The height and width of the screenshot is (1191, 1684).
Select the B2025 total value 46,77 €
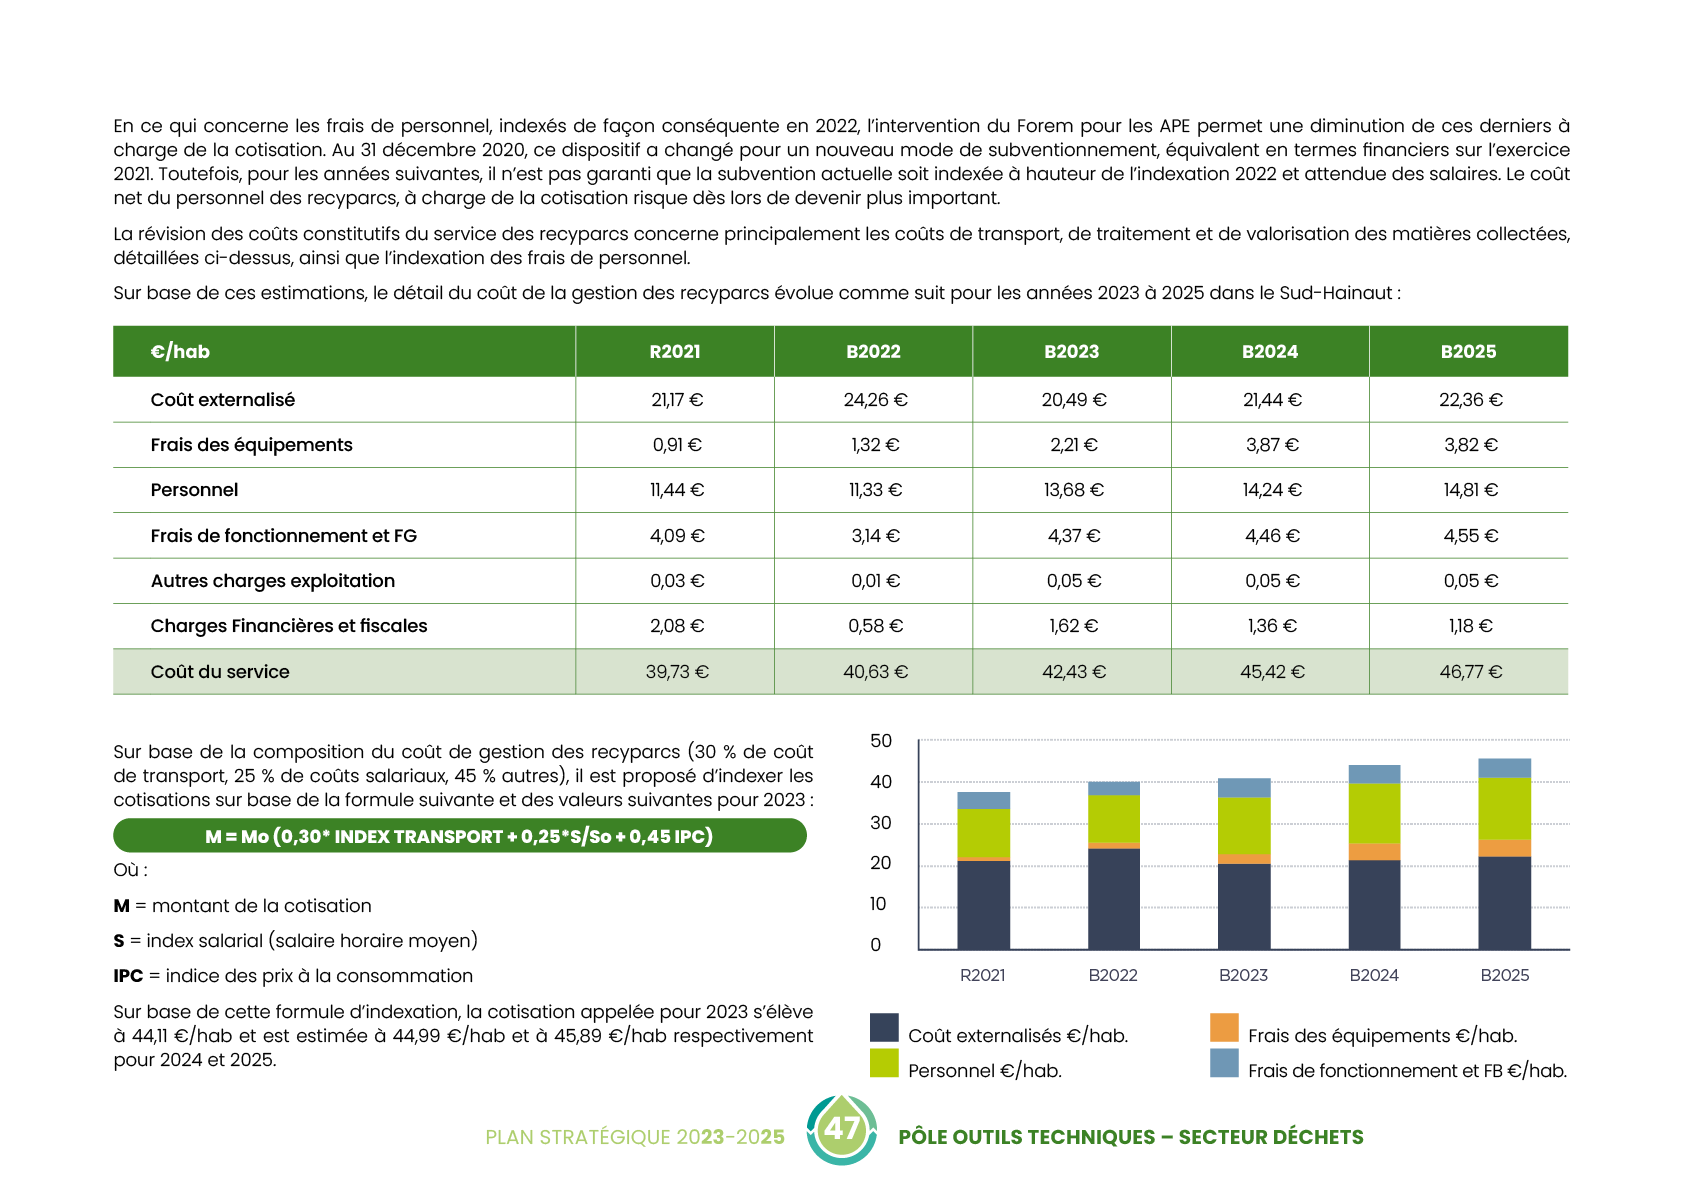1470,672
